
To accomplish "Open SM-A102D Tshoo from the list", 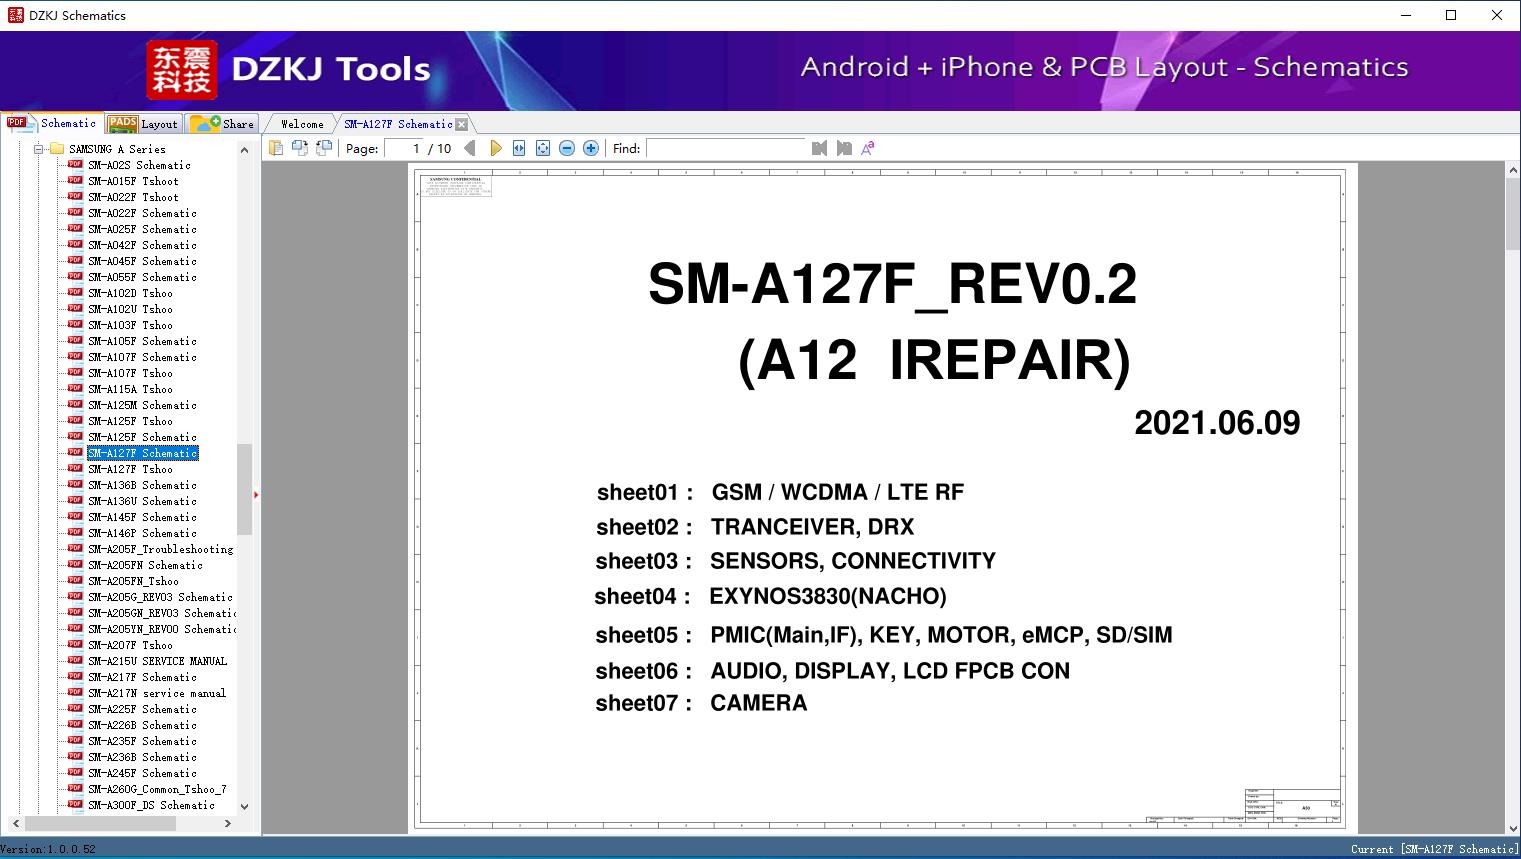I will (130, 293).
